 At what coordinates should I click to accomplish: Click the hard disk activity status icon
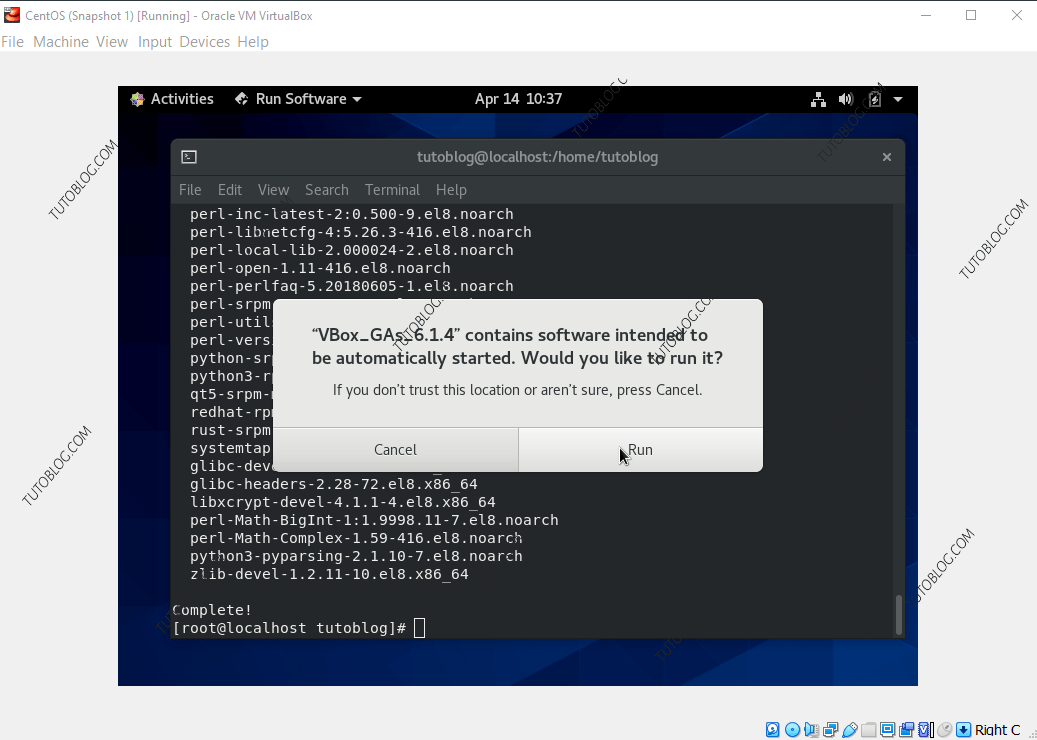(772, 729)
